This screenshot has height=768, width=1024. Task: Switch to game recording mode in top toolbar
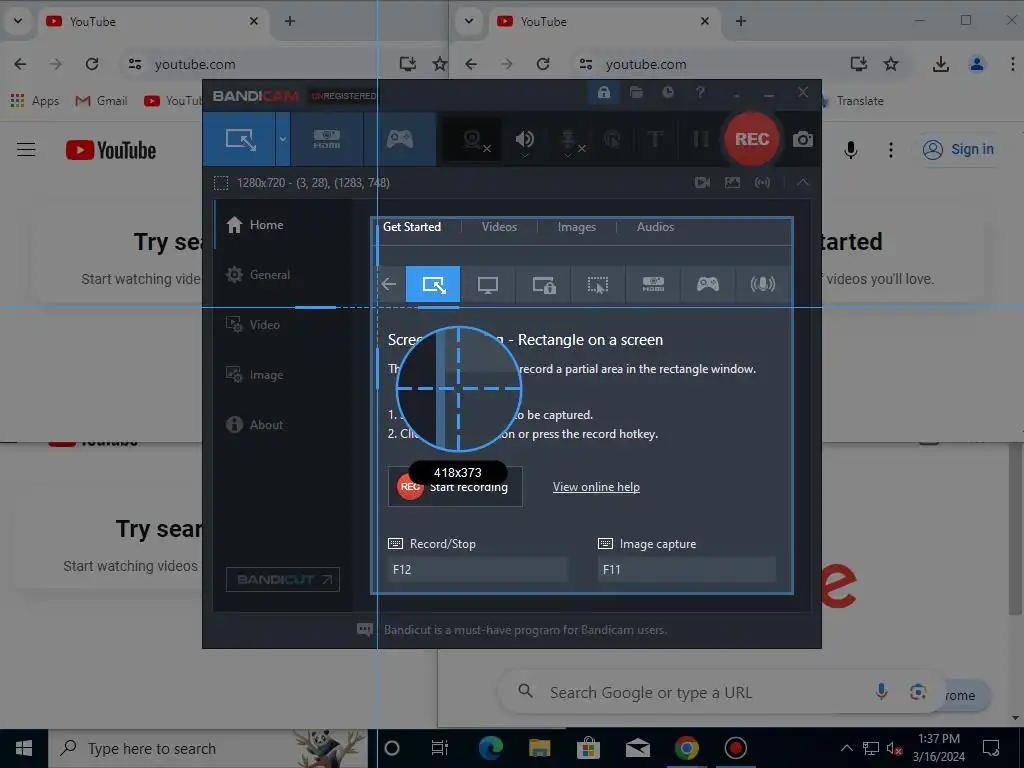click(x=400, y=139)
